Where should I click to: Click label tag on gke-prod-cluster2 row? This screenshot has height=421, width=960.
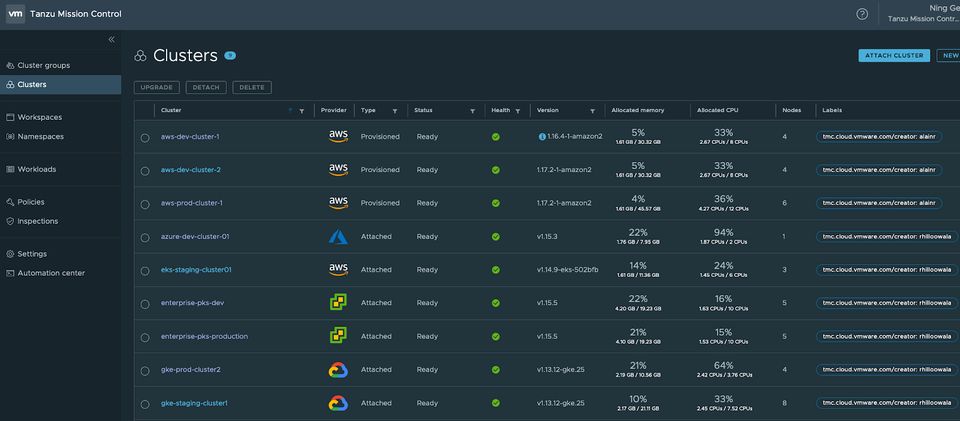[x=888, y=370]
